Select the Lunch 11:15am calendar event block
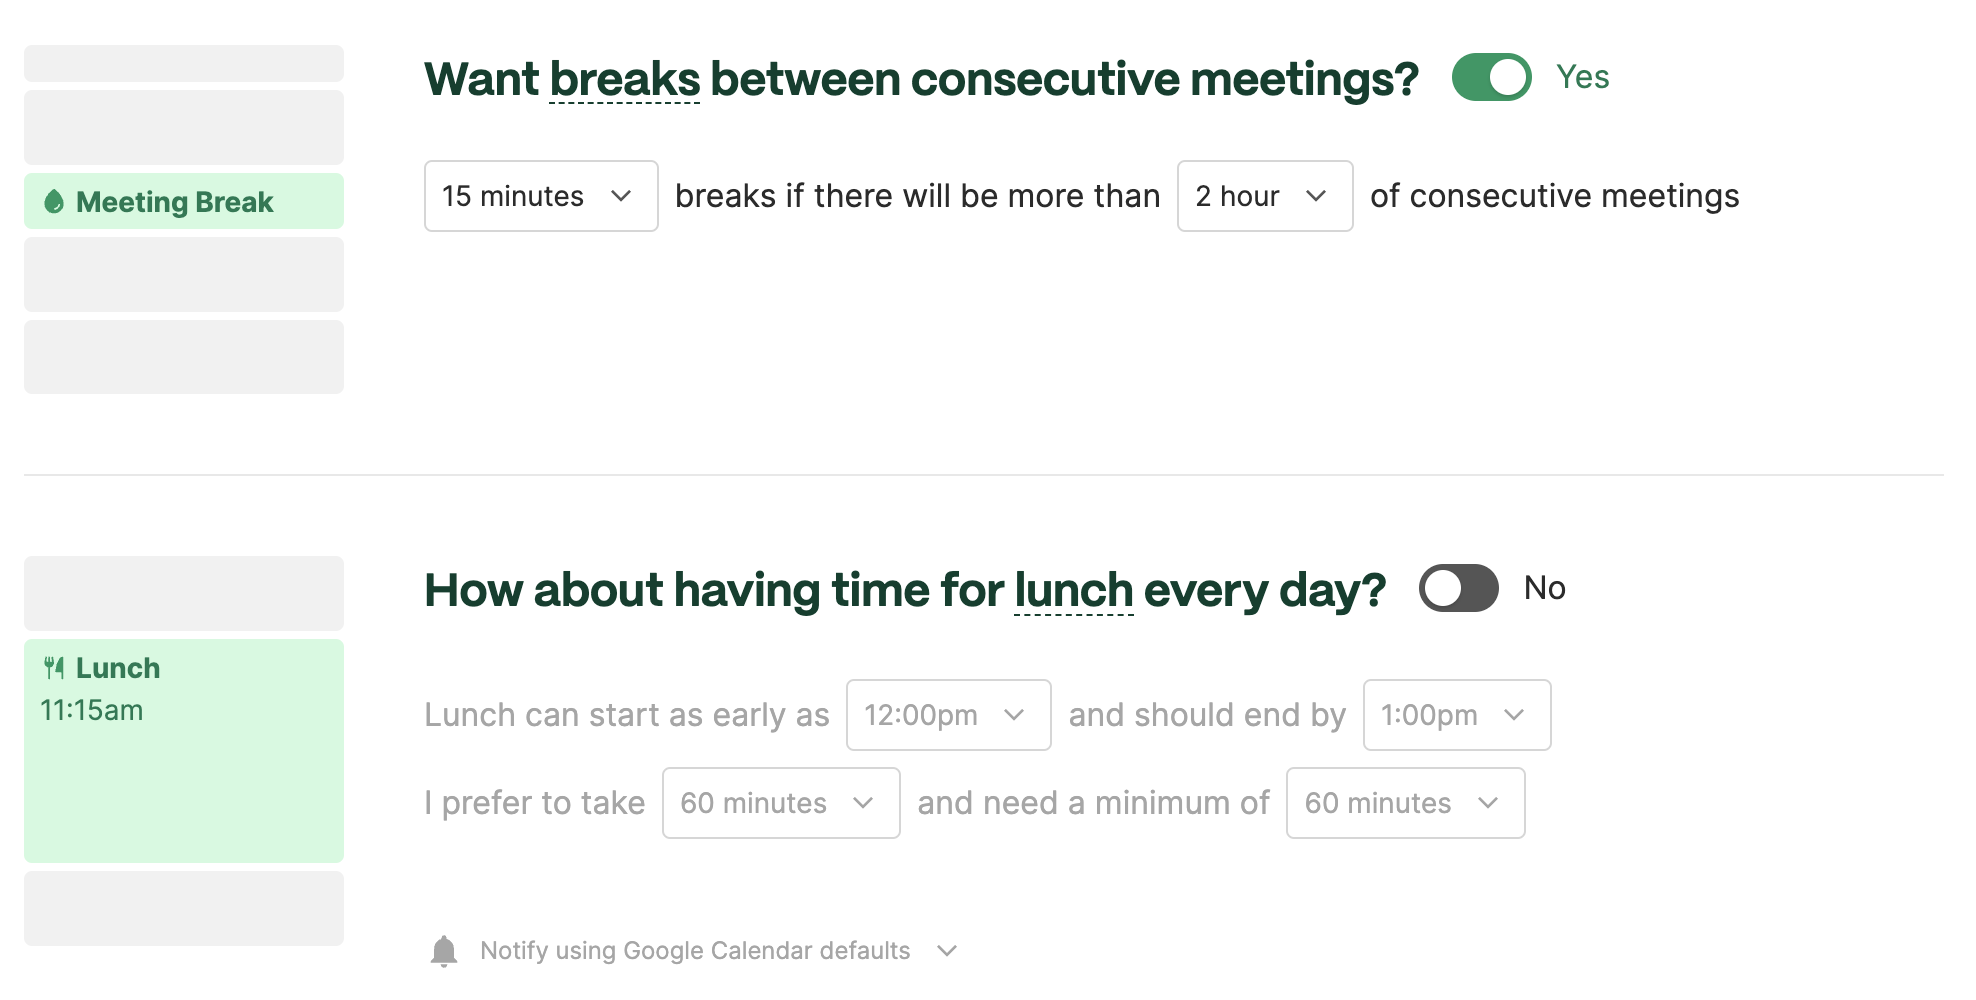 (184, 751)
